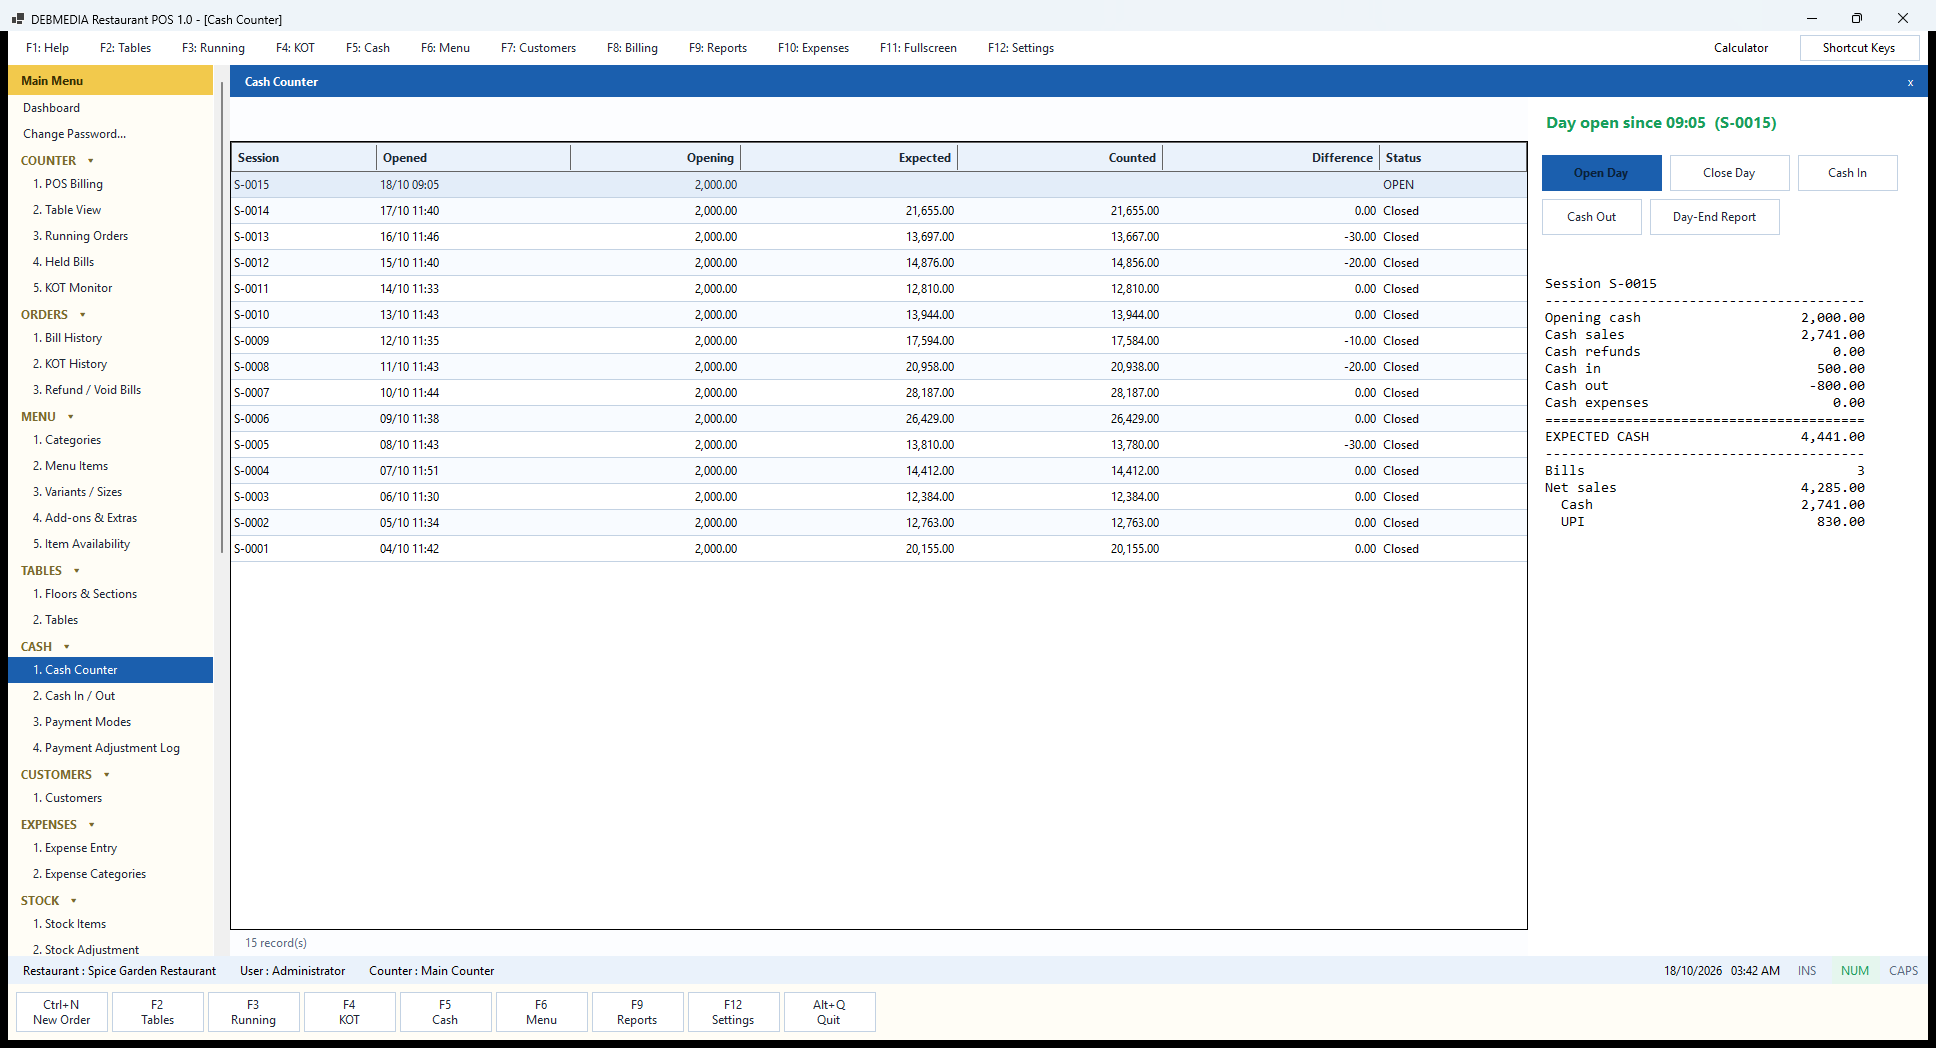The width and height of the screenshot is (1936, 1048).
Task: Select session row S-0015
Action: click(878, 185)
